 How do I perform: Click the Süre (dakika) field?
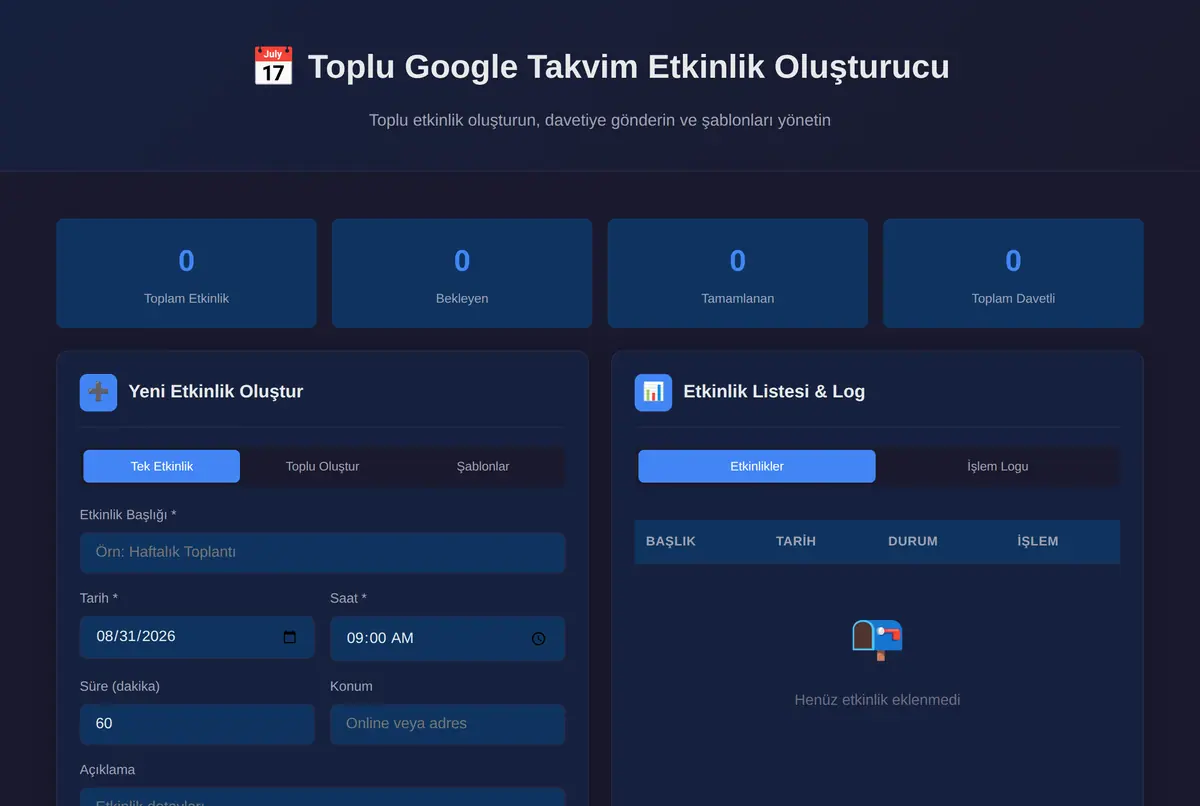click(197, 723)
